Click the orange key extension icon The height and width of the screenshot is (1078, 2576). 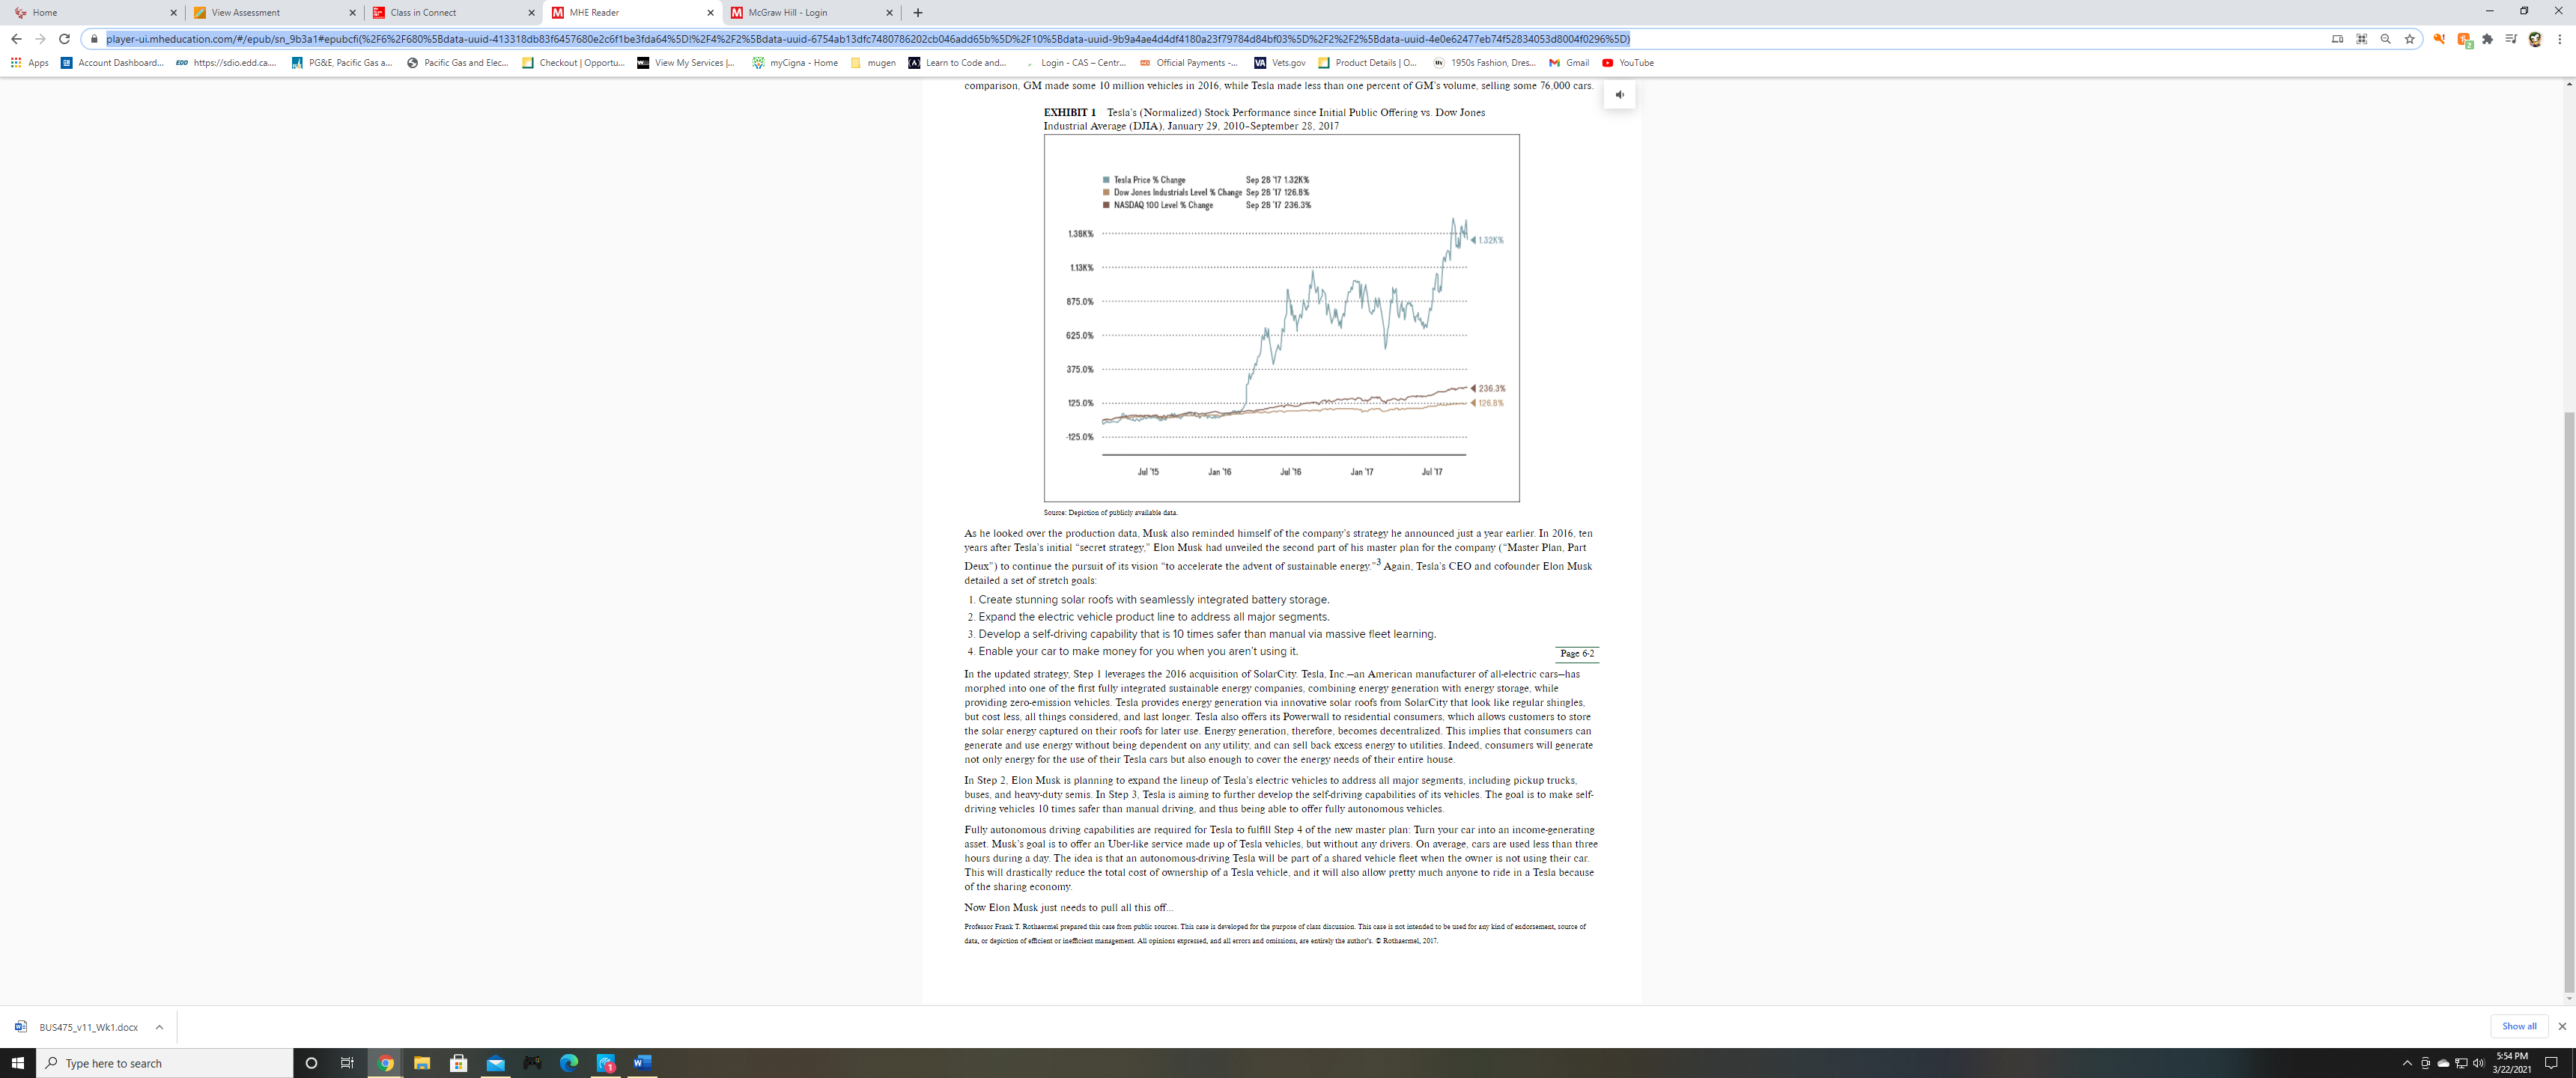coord(2439,39)
